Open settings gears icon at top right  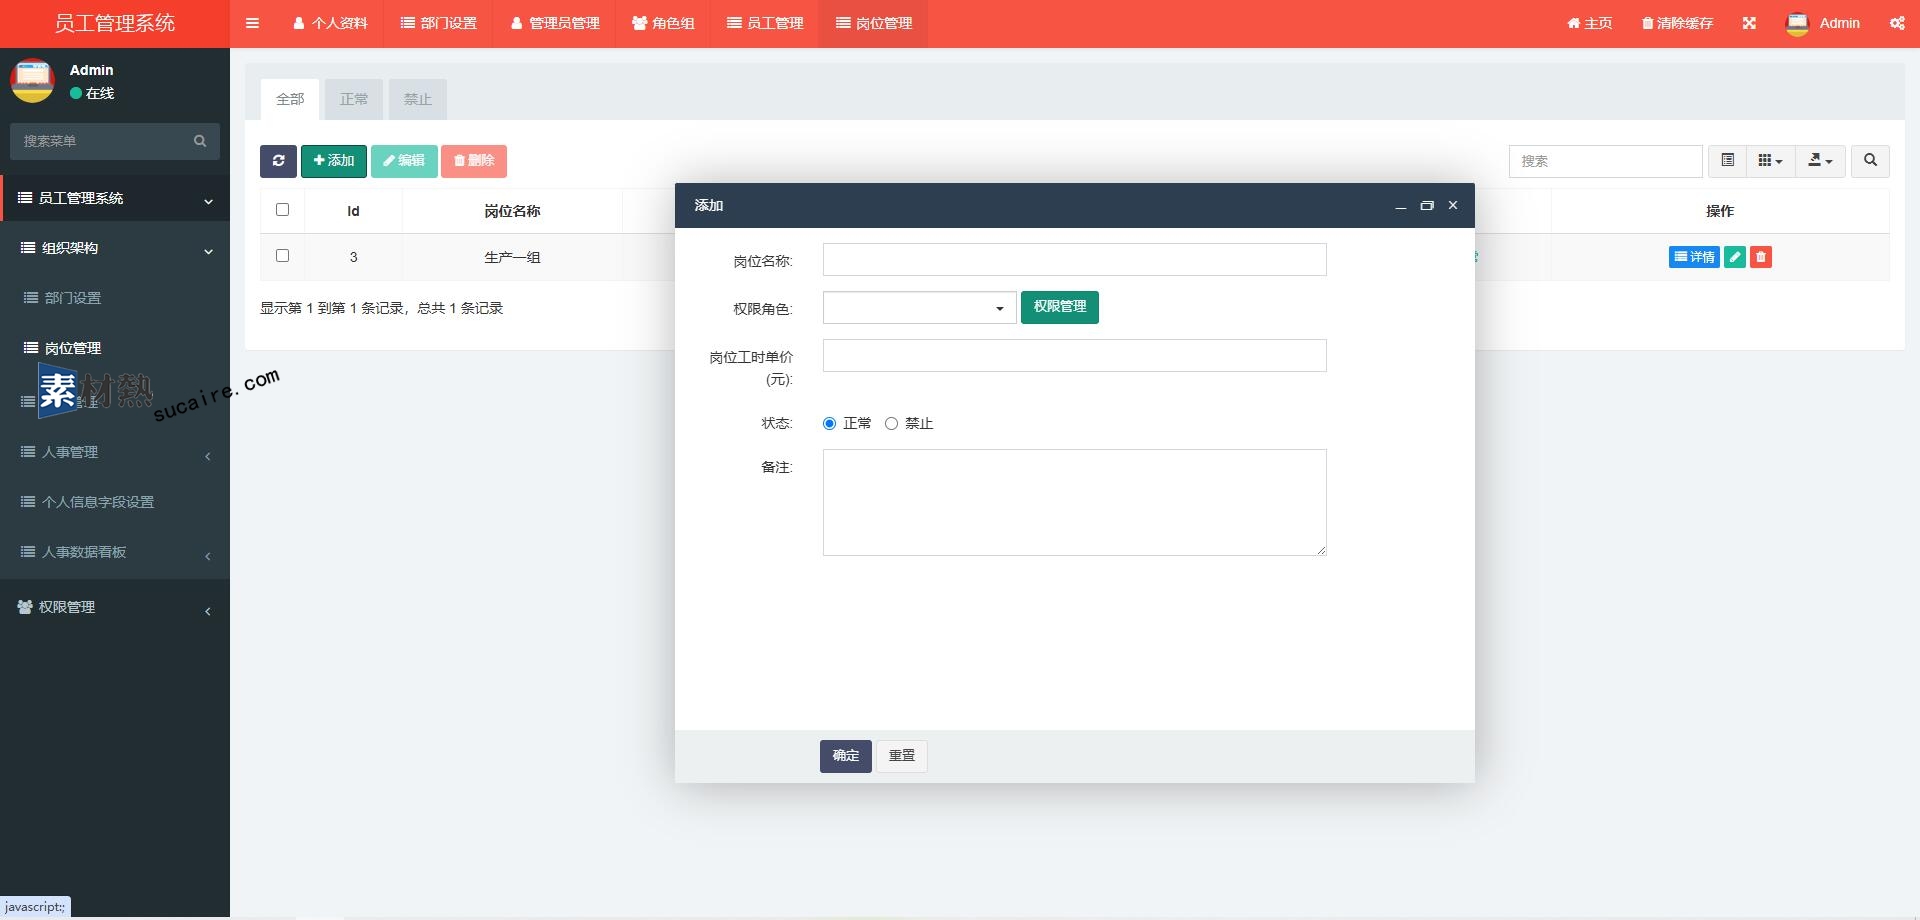pyautogui.click(x=1897, y=23)
